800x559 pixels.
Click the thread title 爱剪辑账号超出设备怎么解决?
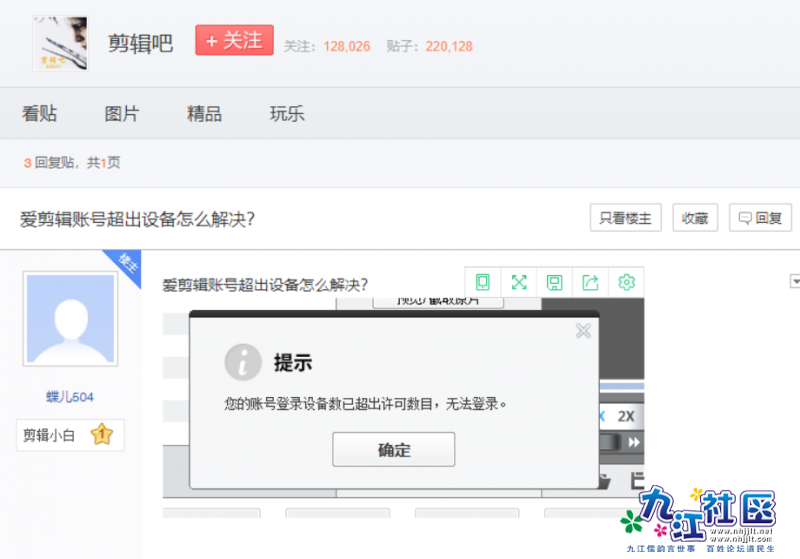(137, 219)
